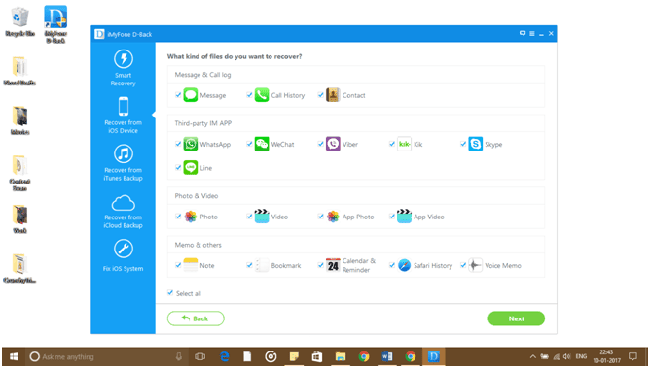Toggle the App Video checkbox

coord(392,216)
